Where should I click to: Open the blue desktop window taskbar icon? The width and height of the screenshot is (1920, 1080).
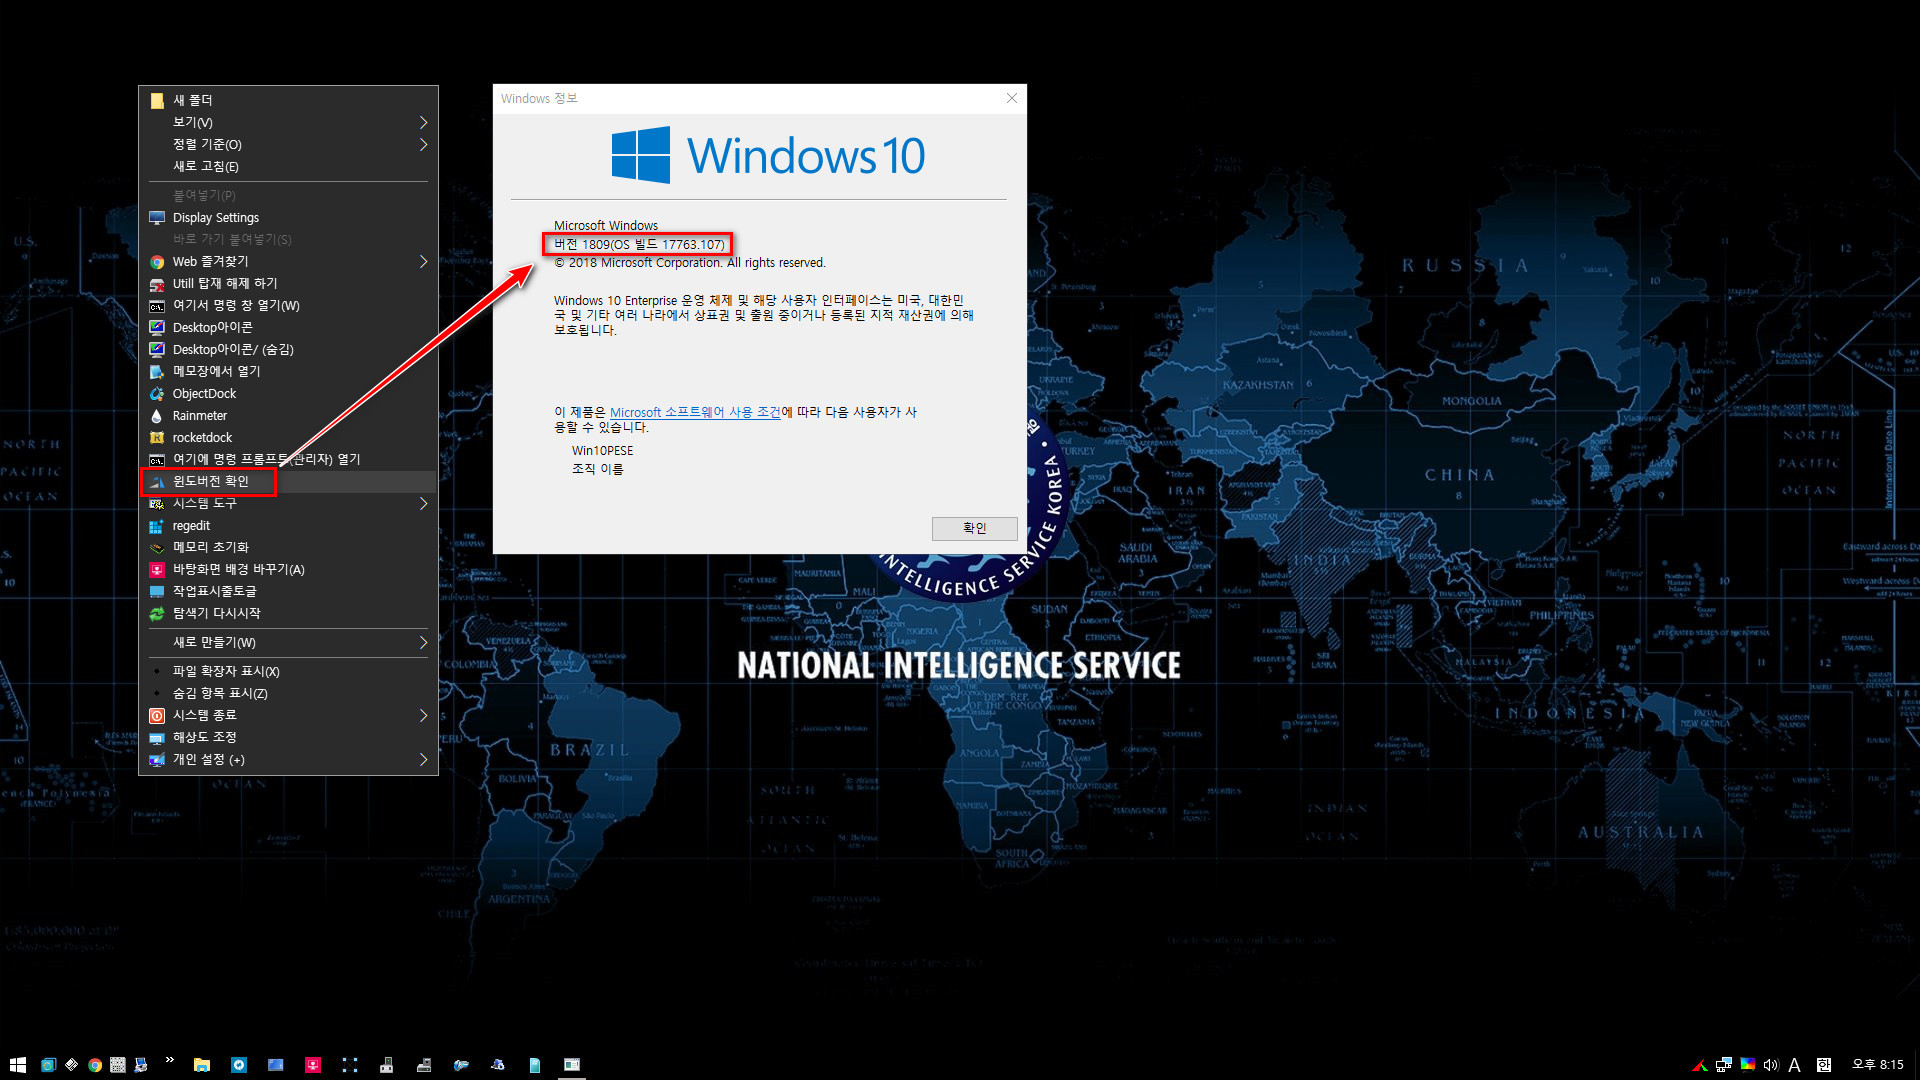[275, 1065]
